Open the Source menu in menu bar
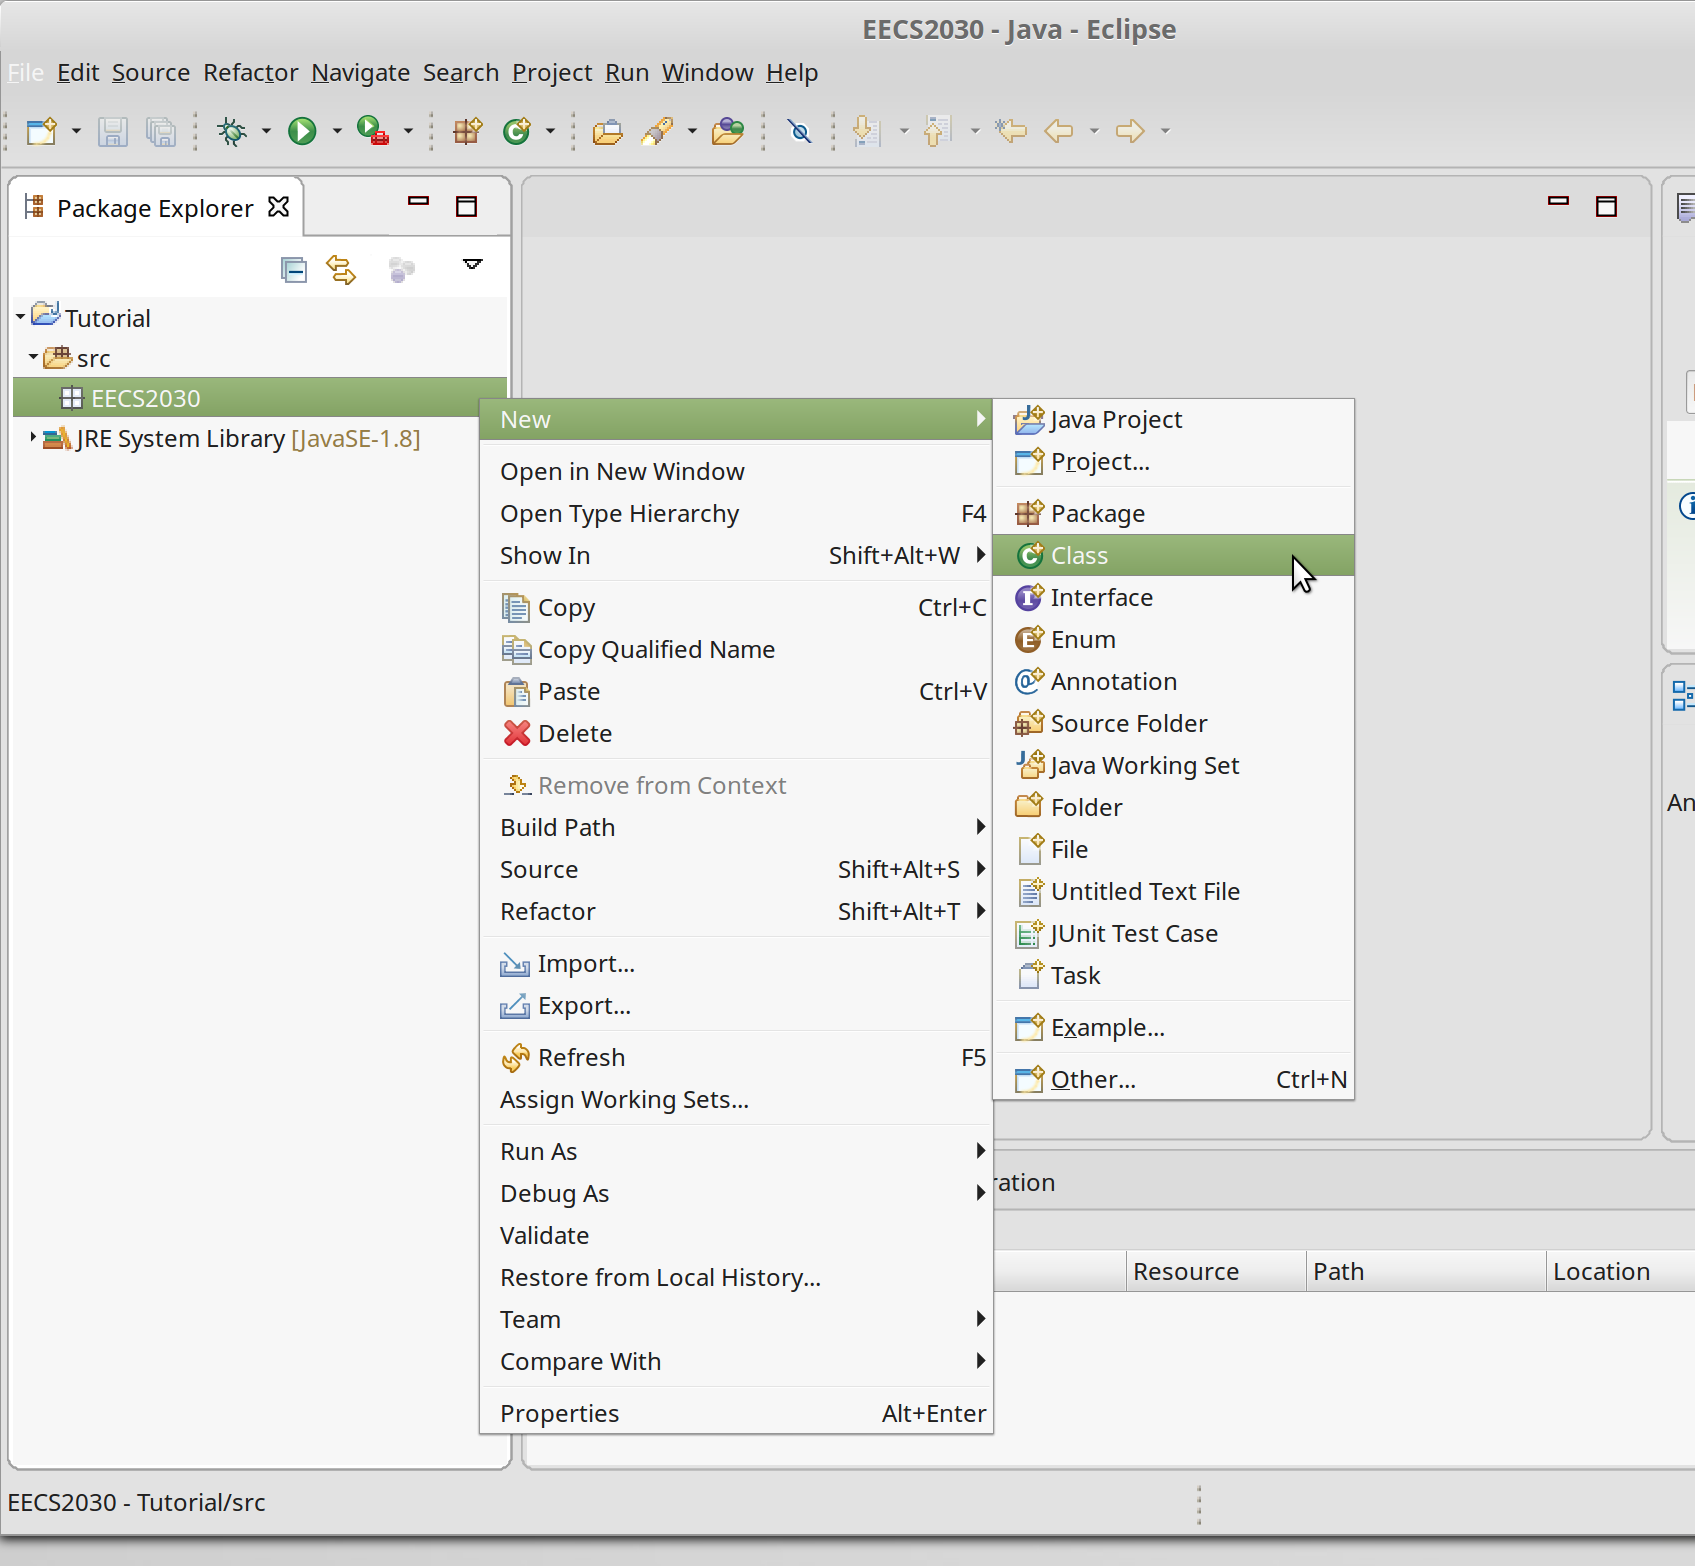Screen dimensions: 1695x1566 pos(151,73)
